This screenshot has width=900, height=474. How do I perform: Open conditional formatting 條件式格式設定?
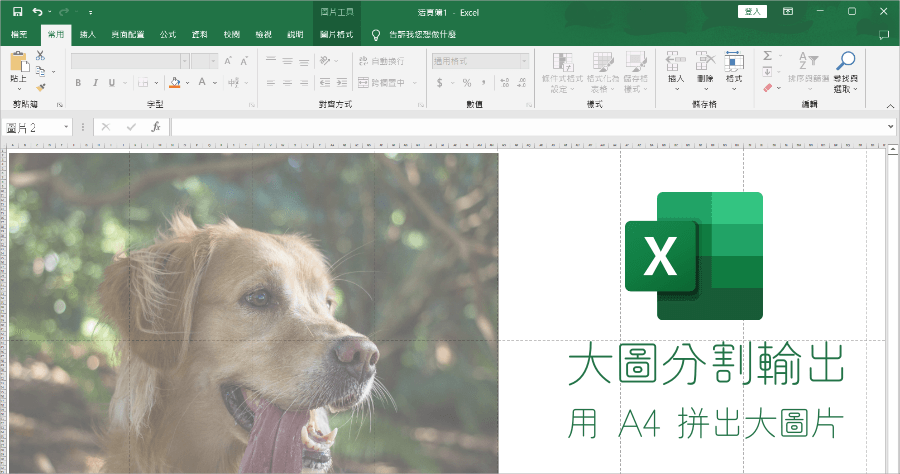tap(562, 72)
